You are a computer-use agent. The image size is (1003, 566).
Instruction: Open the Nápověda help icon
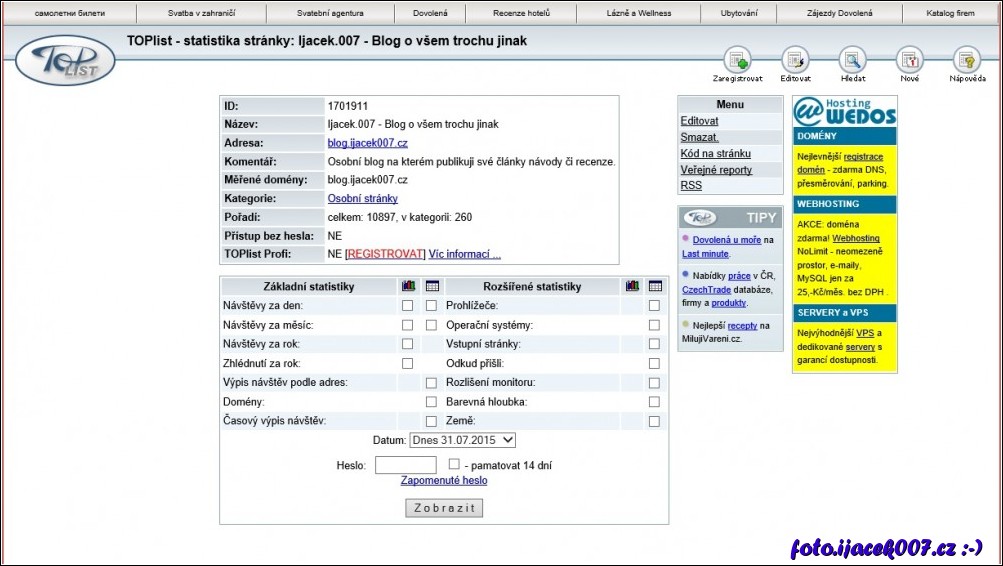[966, 60]
